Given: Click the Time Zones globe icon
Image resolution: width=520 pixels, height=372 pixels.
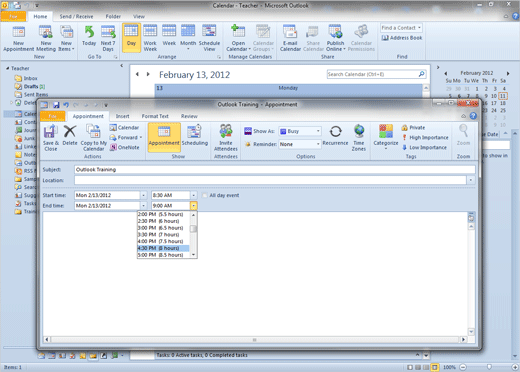Looking at the screenshot, I should pos(359,137).
